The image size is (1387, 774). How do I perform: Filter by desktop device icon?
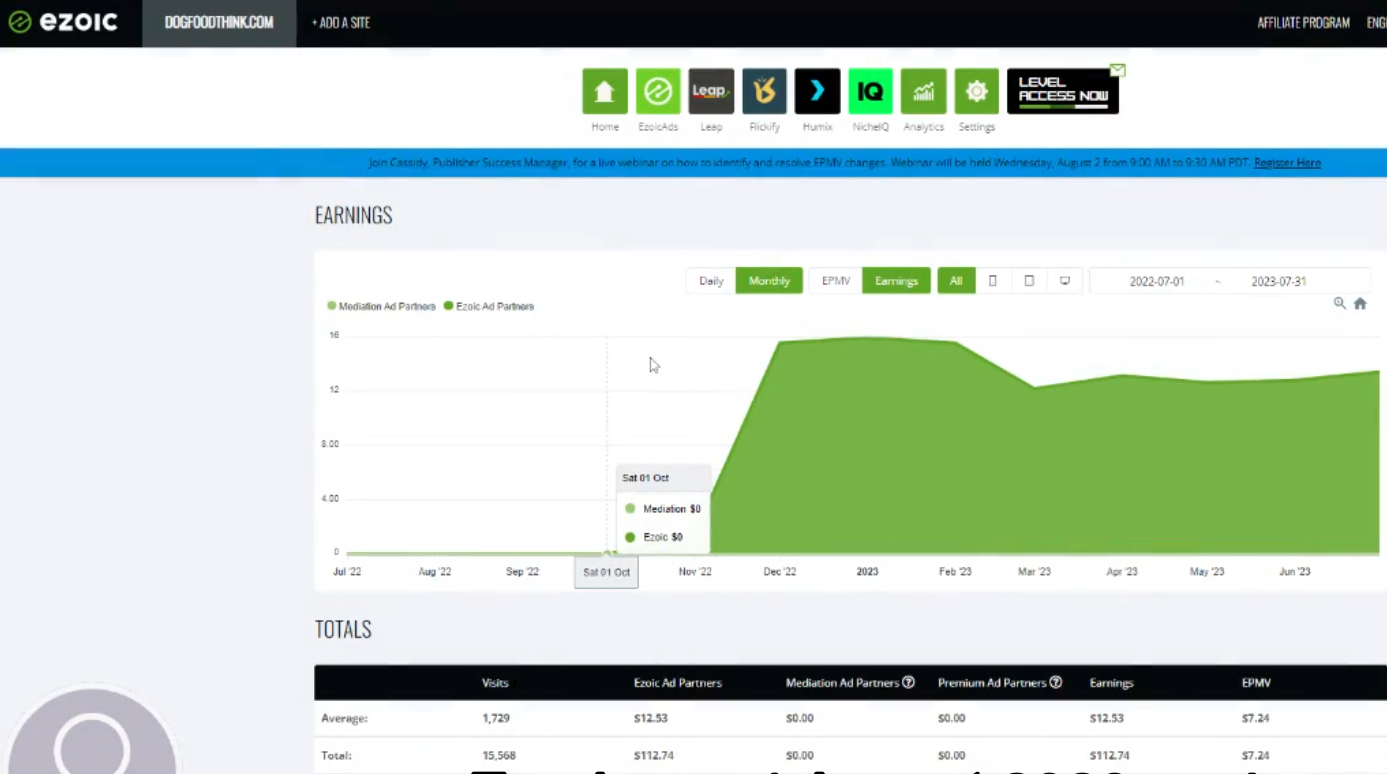coord(1065,281)
